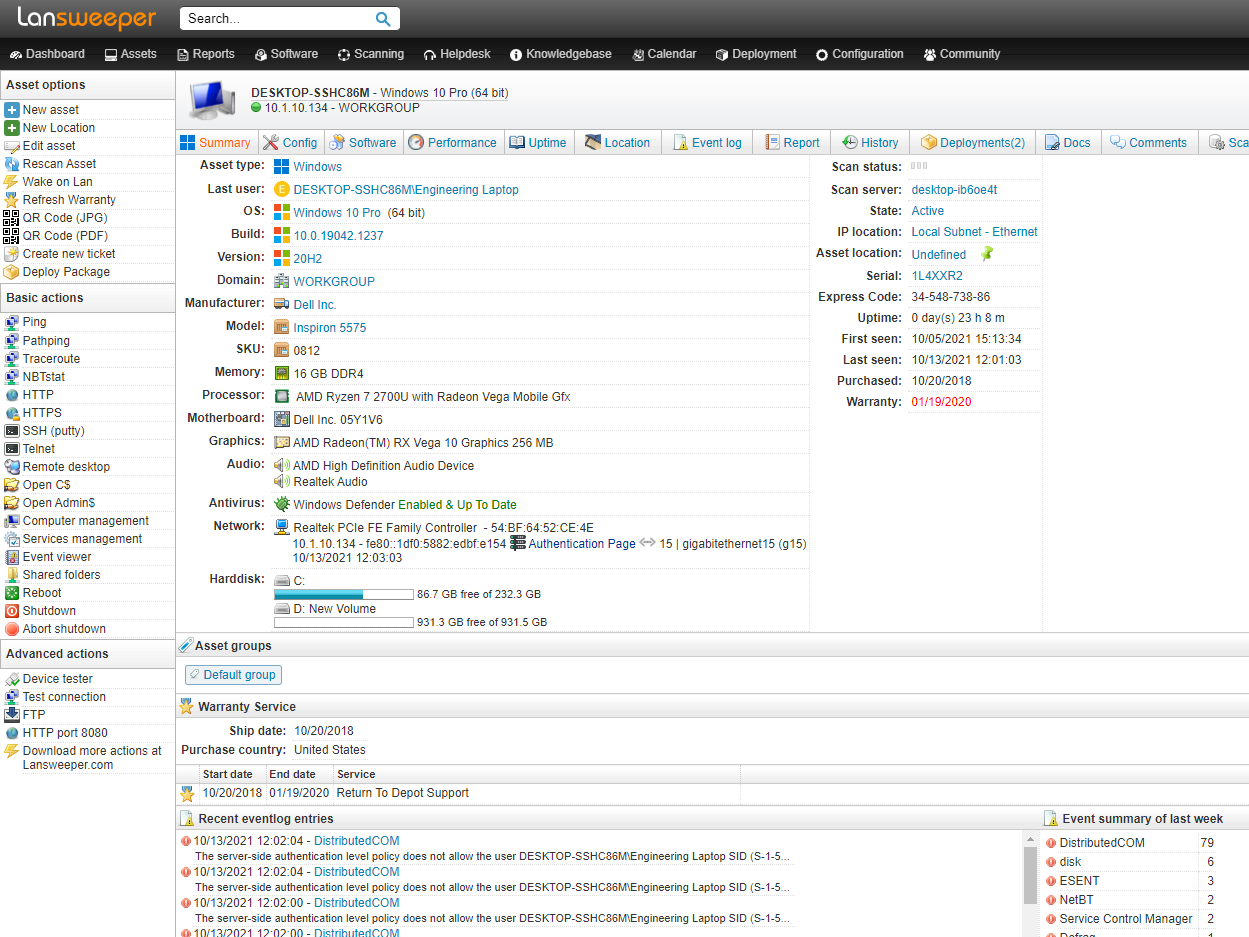The height and width of the screenshot is (937, 1249).
Task: Click the 10.0.19042.1237 build link
Action: coord(338,236)
